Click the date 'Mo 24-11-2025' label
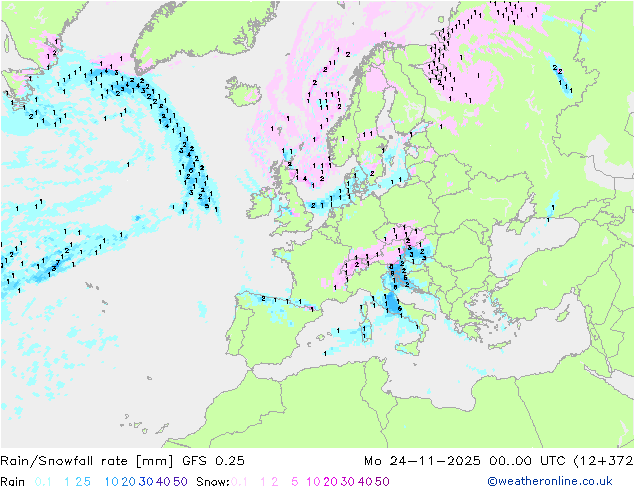Viewport: 634px width, 490px height. [422, 461]
